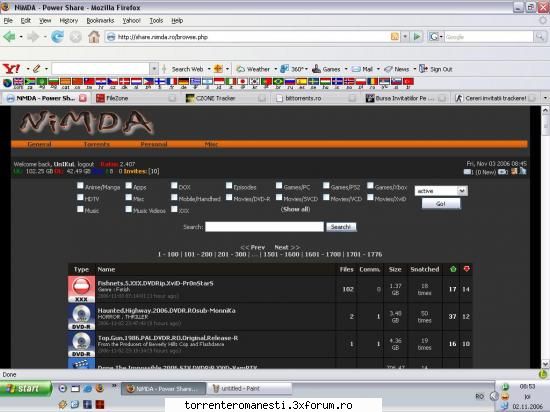Expand address bar history dropdown
550x412 pixels.
tap(405, 36)
